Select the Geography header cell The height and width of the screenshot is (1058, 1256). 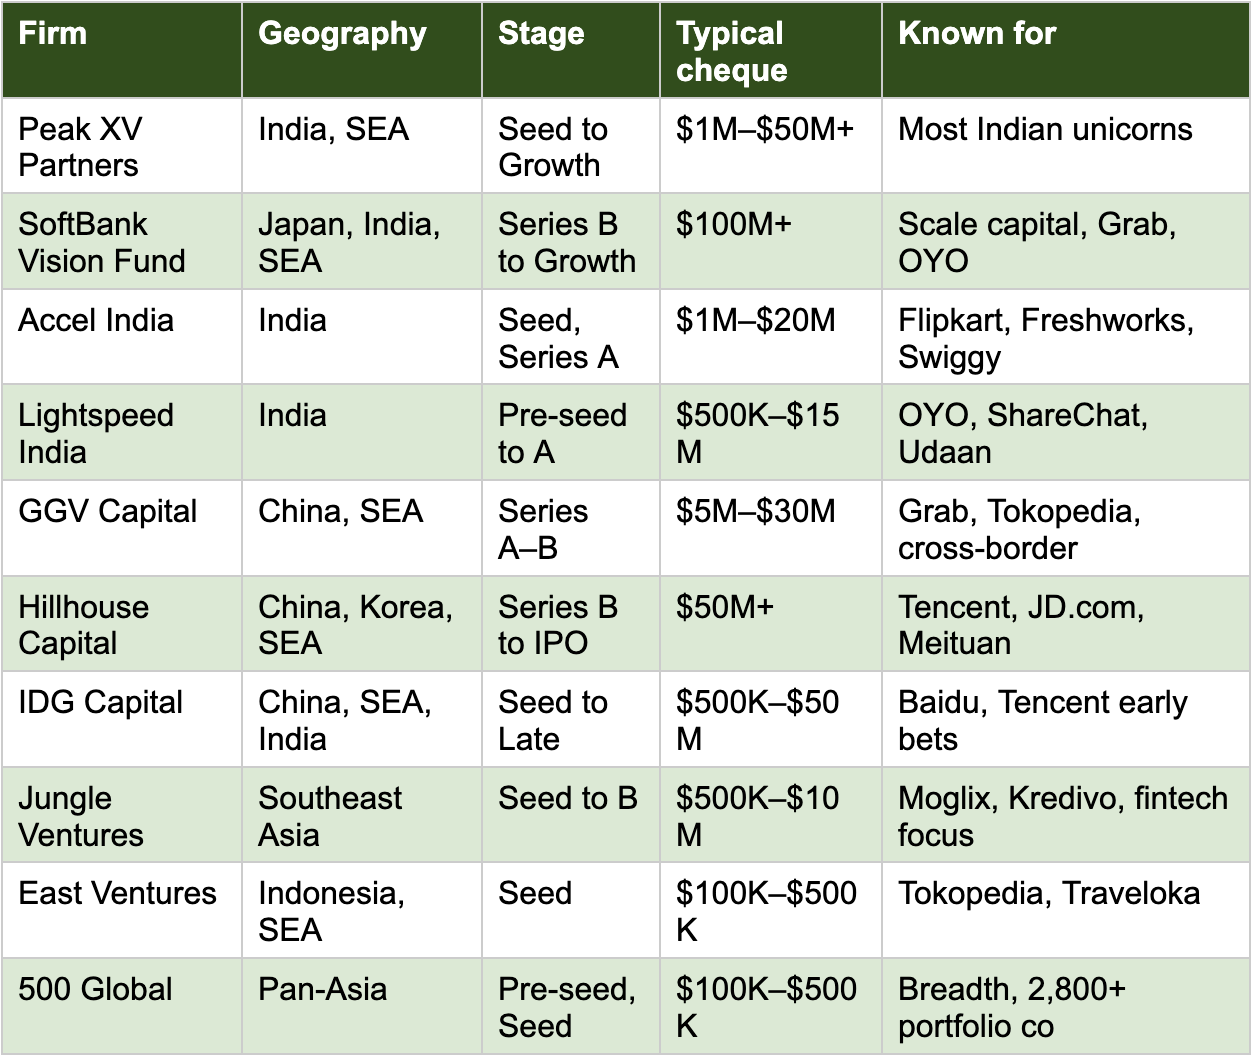[x=362, y=50]
